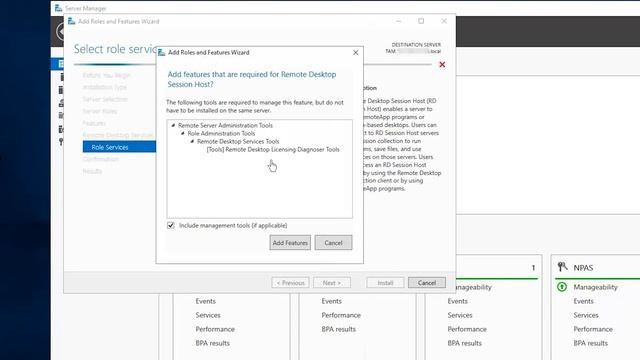
Task: Minimize the outer Add Roles wizard window
Action: [399, 21]
